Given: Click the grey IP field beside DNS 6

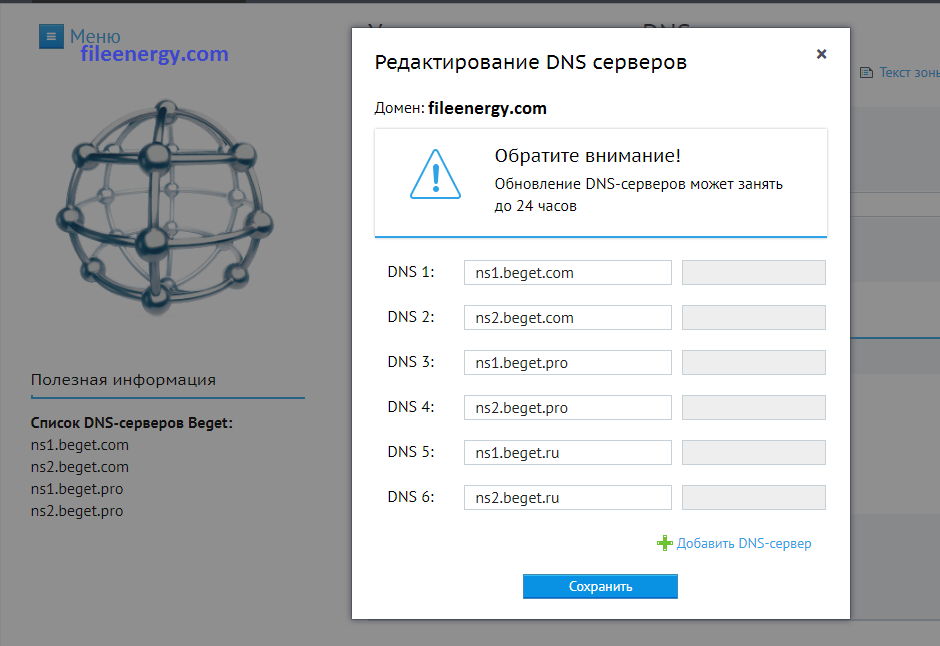Looking at the screenshot, I should pyautogui.click(x=754, y=497).
